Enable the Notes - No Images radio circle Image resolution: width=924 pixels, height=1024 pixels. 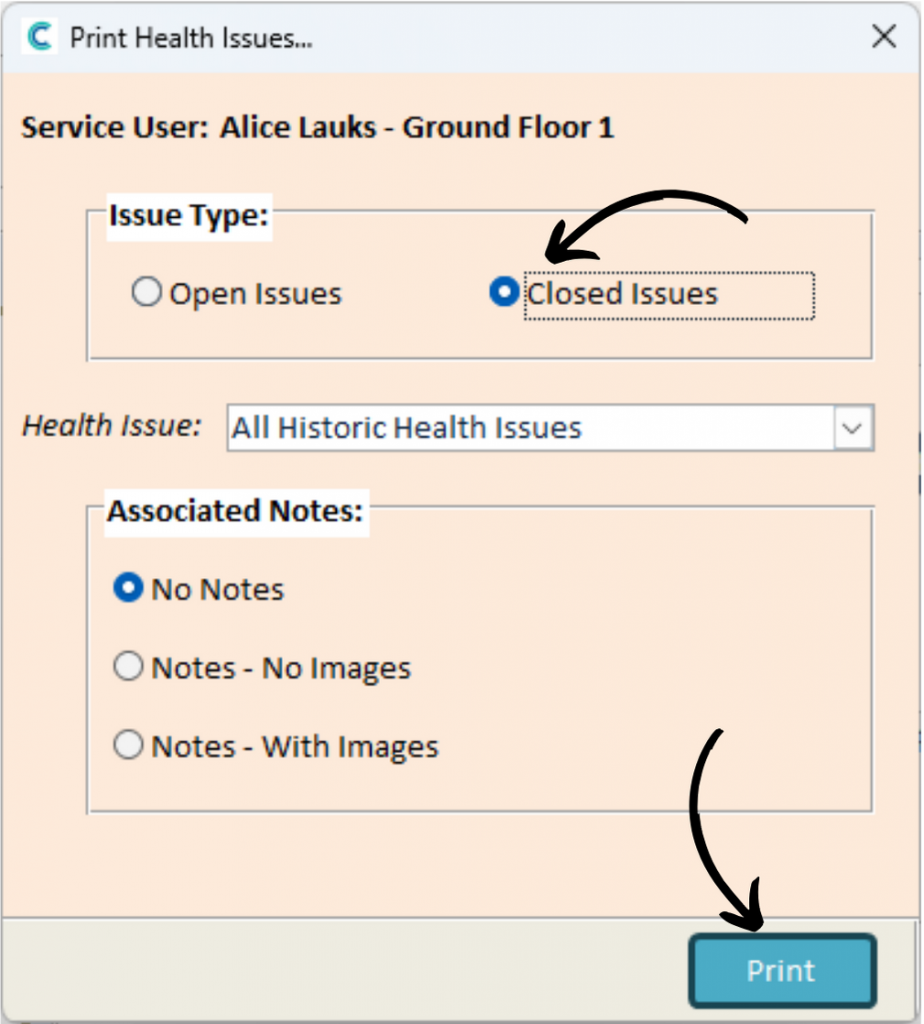pos(129,668)
